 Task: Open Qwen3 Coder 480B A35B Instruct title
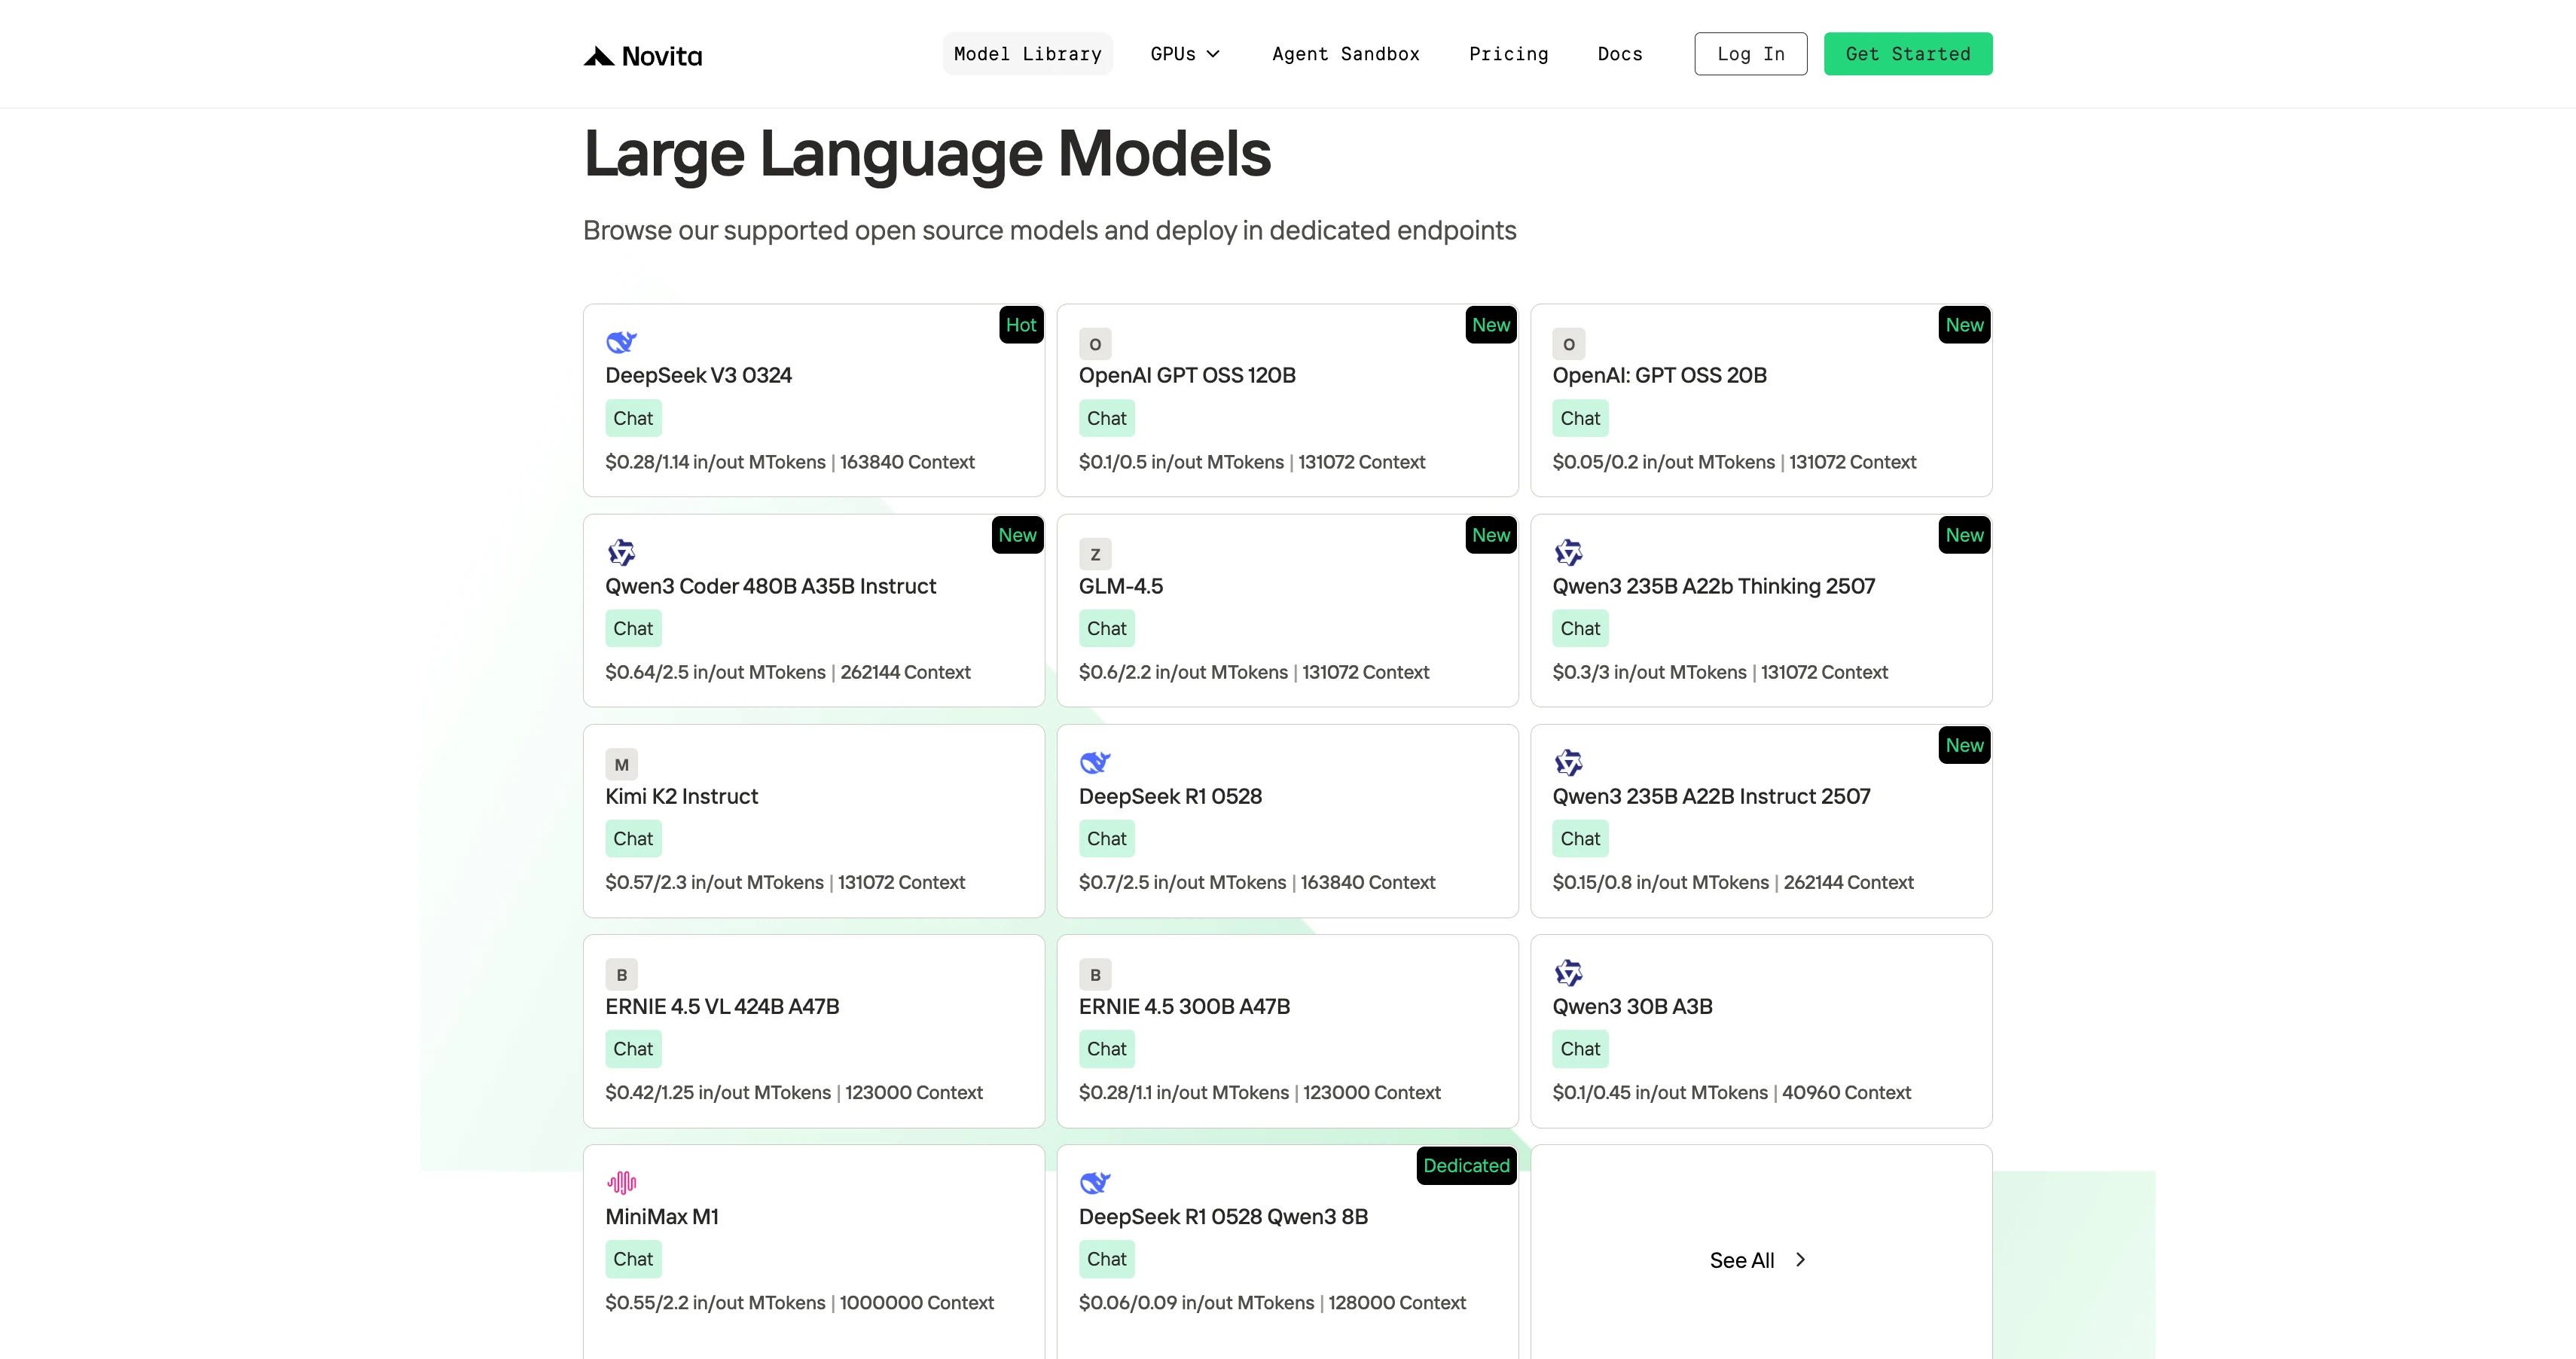click(x=770, y=586)
